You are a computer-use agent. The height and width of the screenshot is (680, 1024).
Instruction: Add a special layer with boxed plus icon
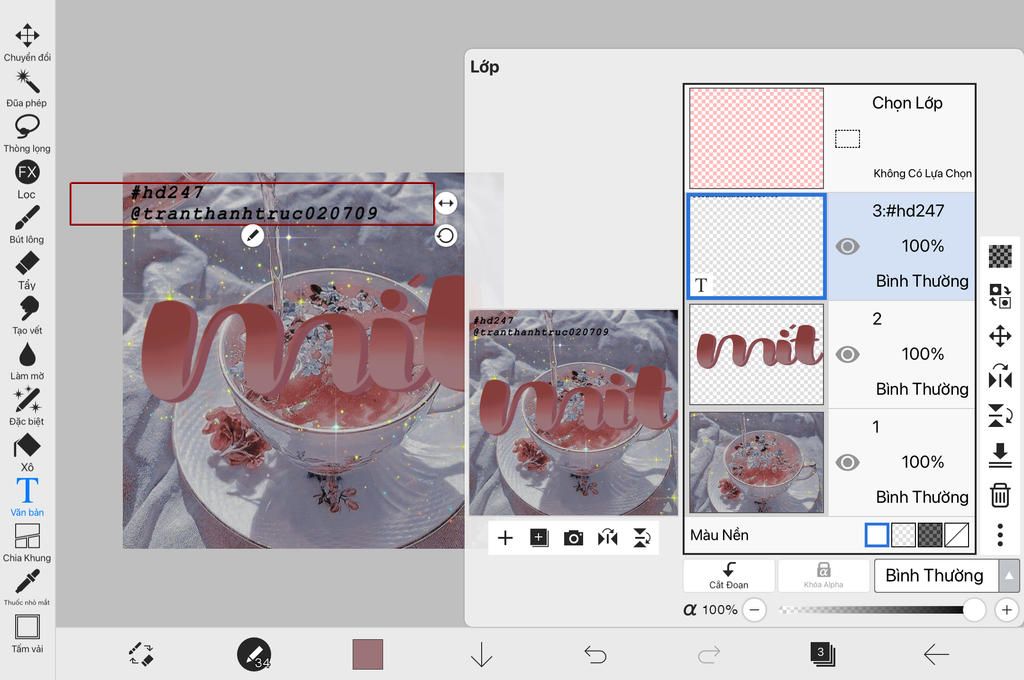(539, 538)
